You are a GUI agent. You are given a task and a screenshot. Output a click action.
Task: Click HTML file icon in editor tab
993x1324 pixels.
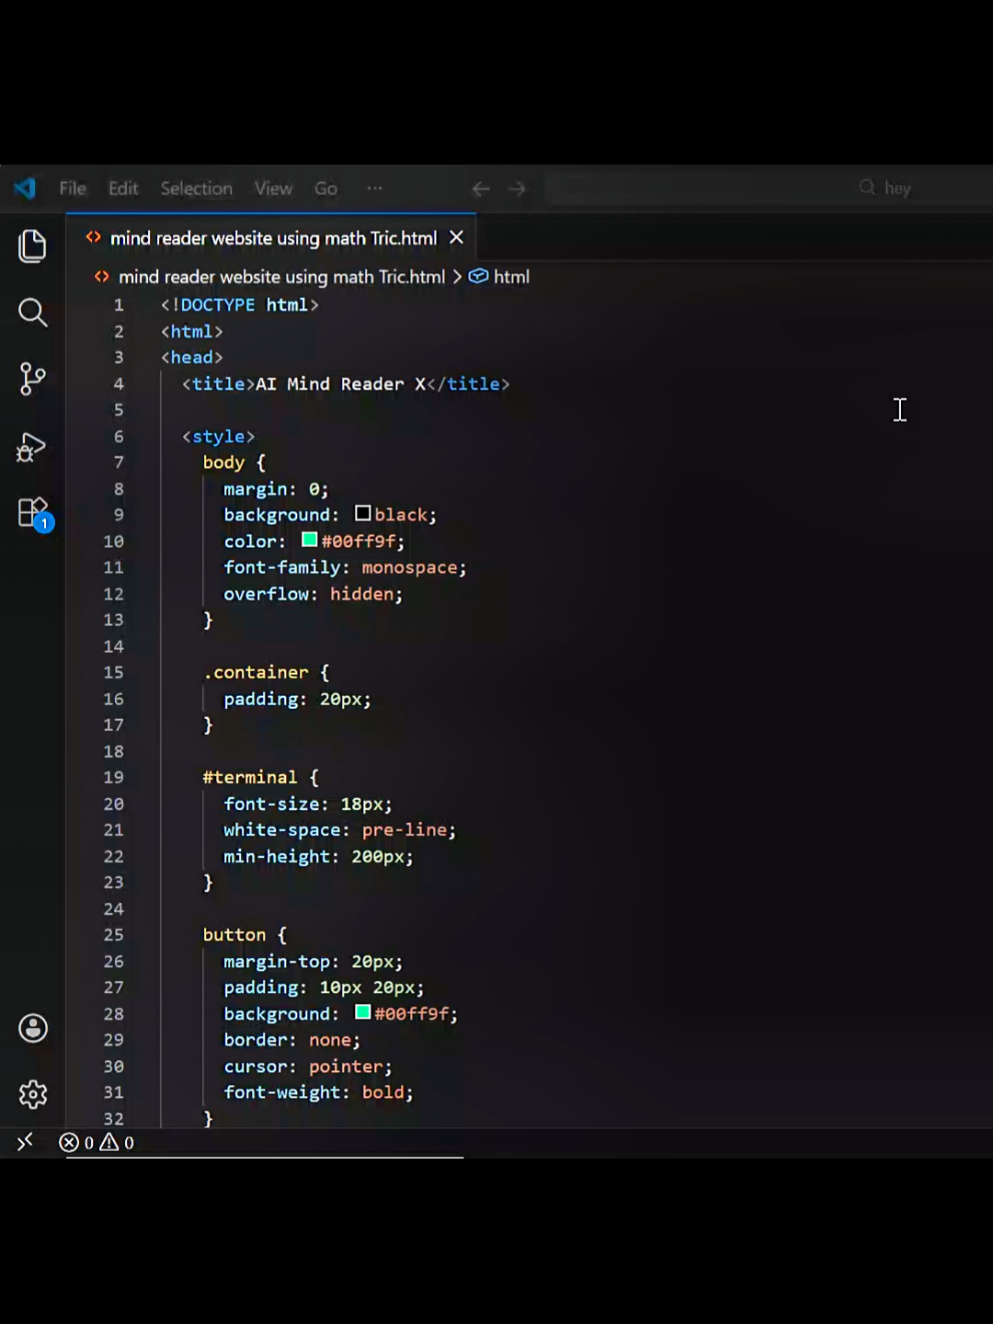click(x=93, y=237)
